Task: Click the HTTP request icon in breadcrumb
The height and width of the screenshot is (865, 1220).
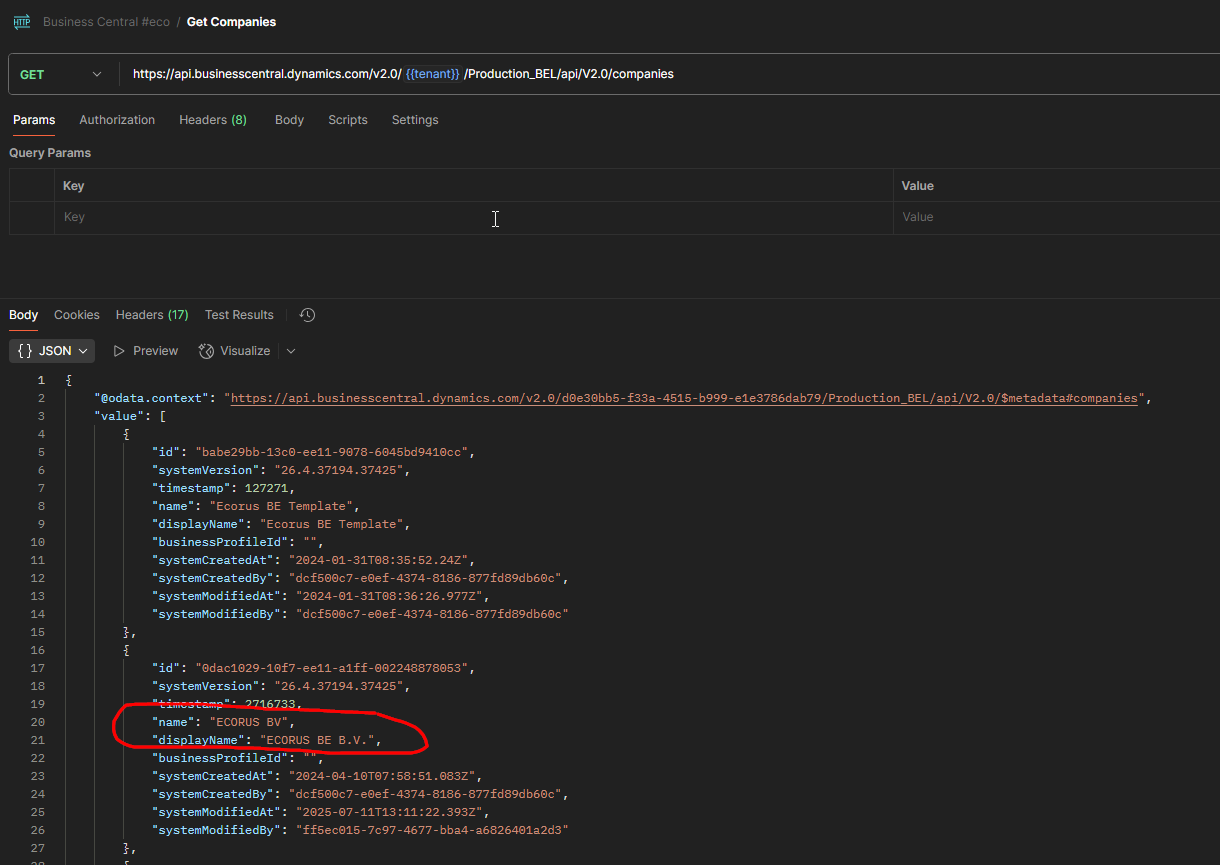Action: pos(21,21)
